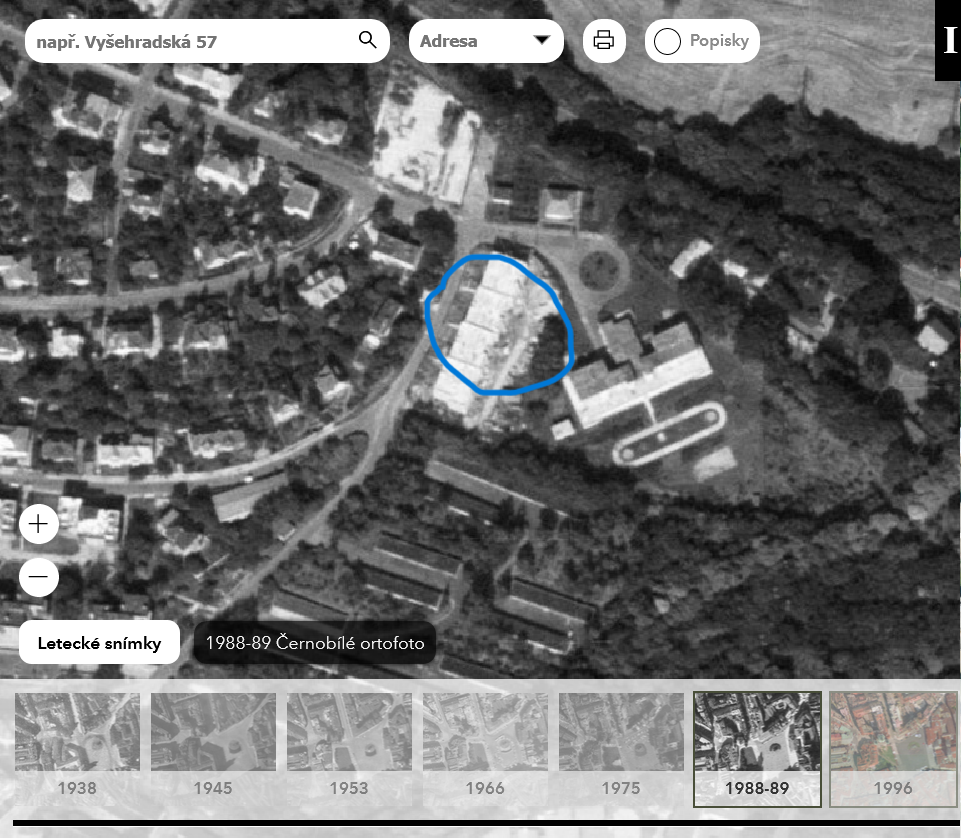Image resolution: width=961 pixels, height=838 pixels.
Task: Open the Adresa dropdown
Action: [486, 41]
